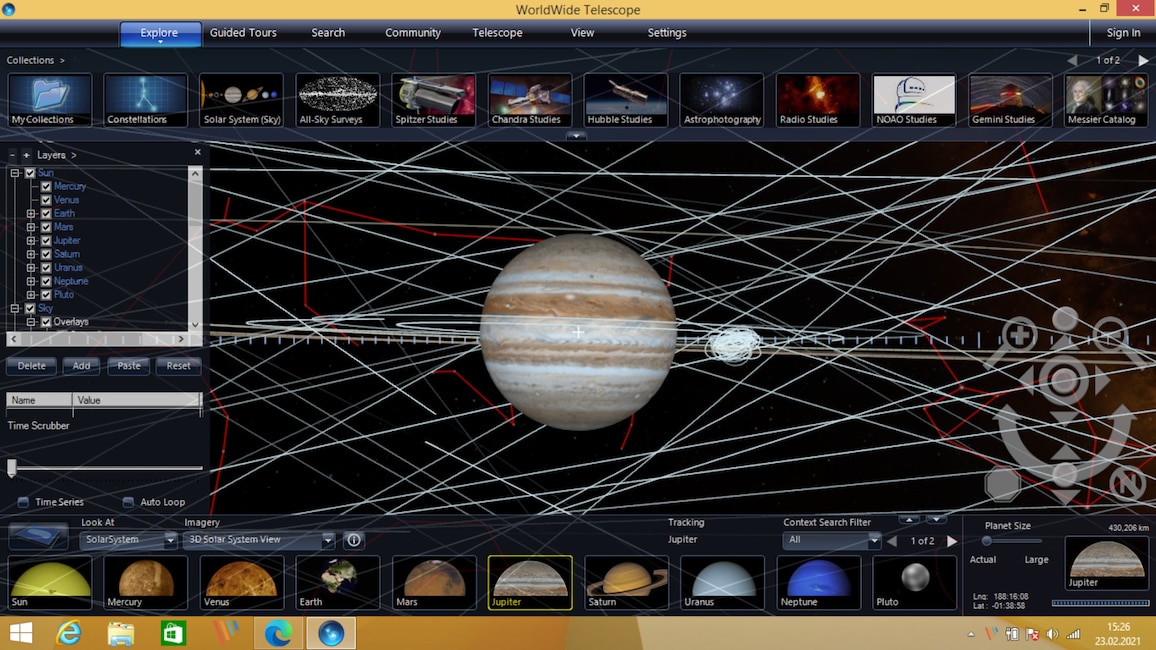Screen dimensions: 1156x650
Task: Click the North compass icon
Action: tap(1127, 484)
